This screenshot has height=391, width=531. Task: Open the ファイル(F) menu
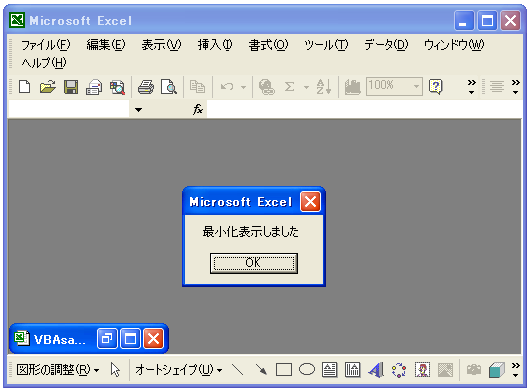[46, 45]
